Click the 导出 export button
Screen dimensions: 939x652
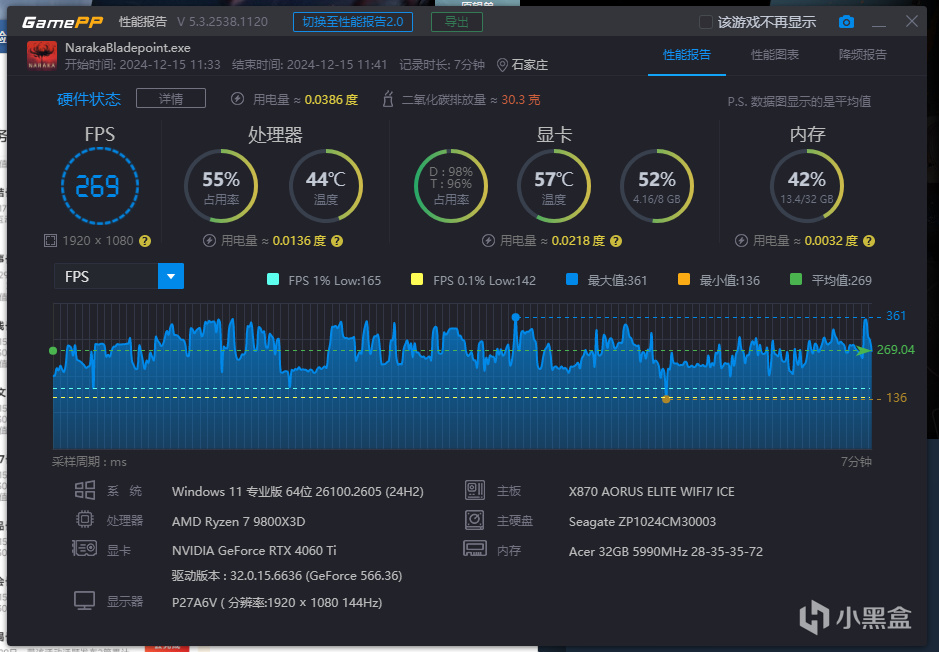457,22
